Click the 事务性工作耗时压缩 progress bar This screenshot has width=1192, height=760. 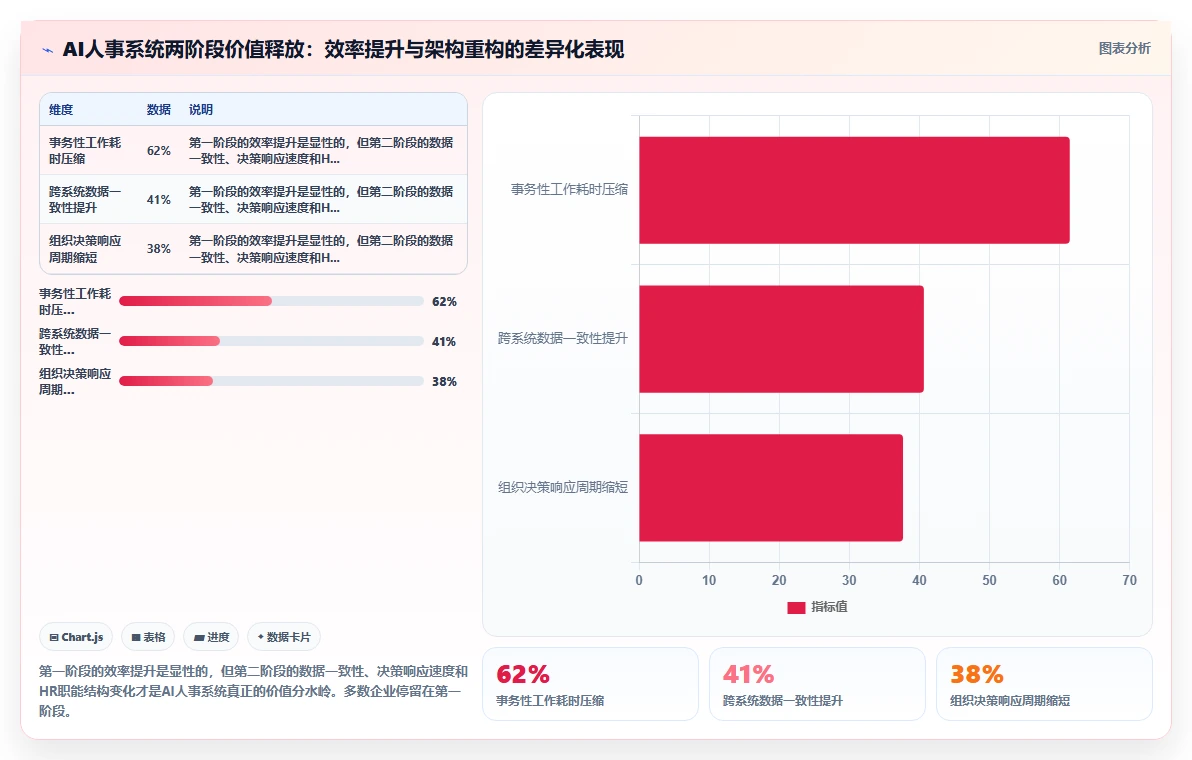click(271, 301)
